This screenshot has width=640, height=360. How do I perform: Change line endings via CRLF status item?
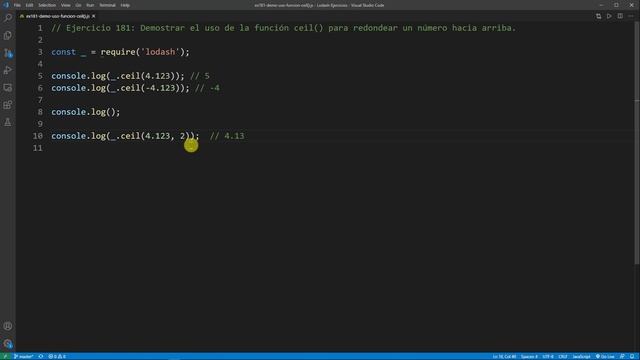pyautogui.click(x=563, y=356)
